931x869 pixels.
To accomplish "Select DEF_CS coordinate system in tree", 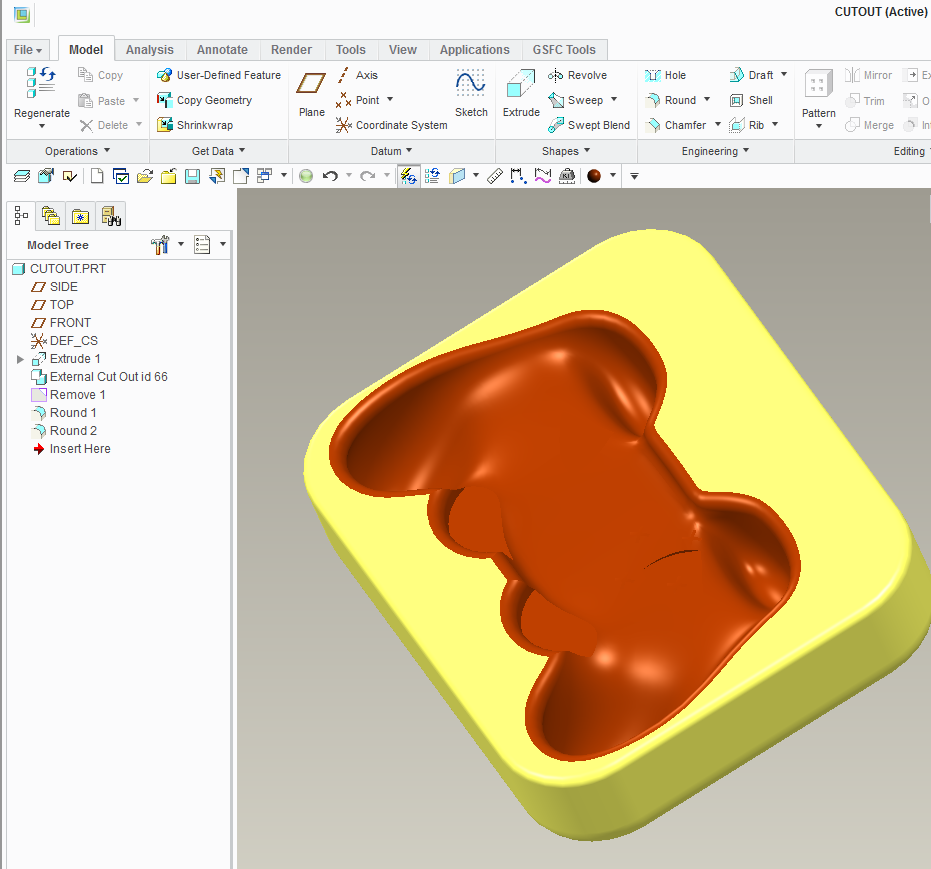I will pyautogui.click(x=64, y=341).
